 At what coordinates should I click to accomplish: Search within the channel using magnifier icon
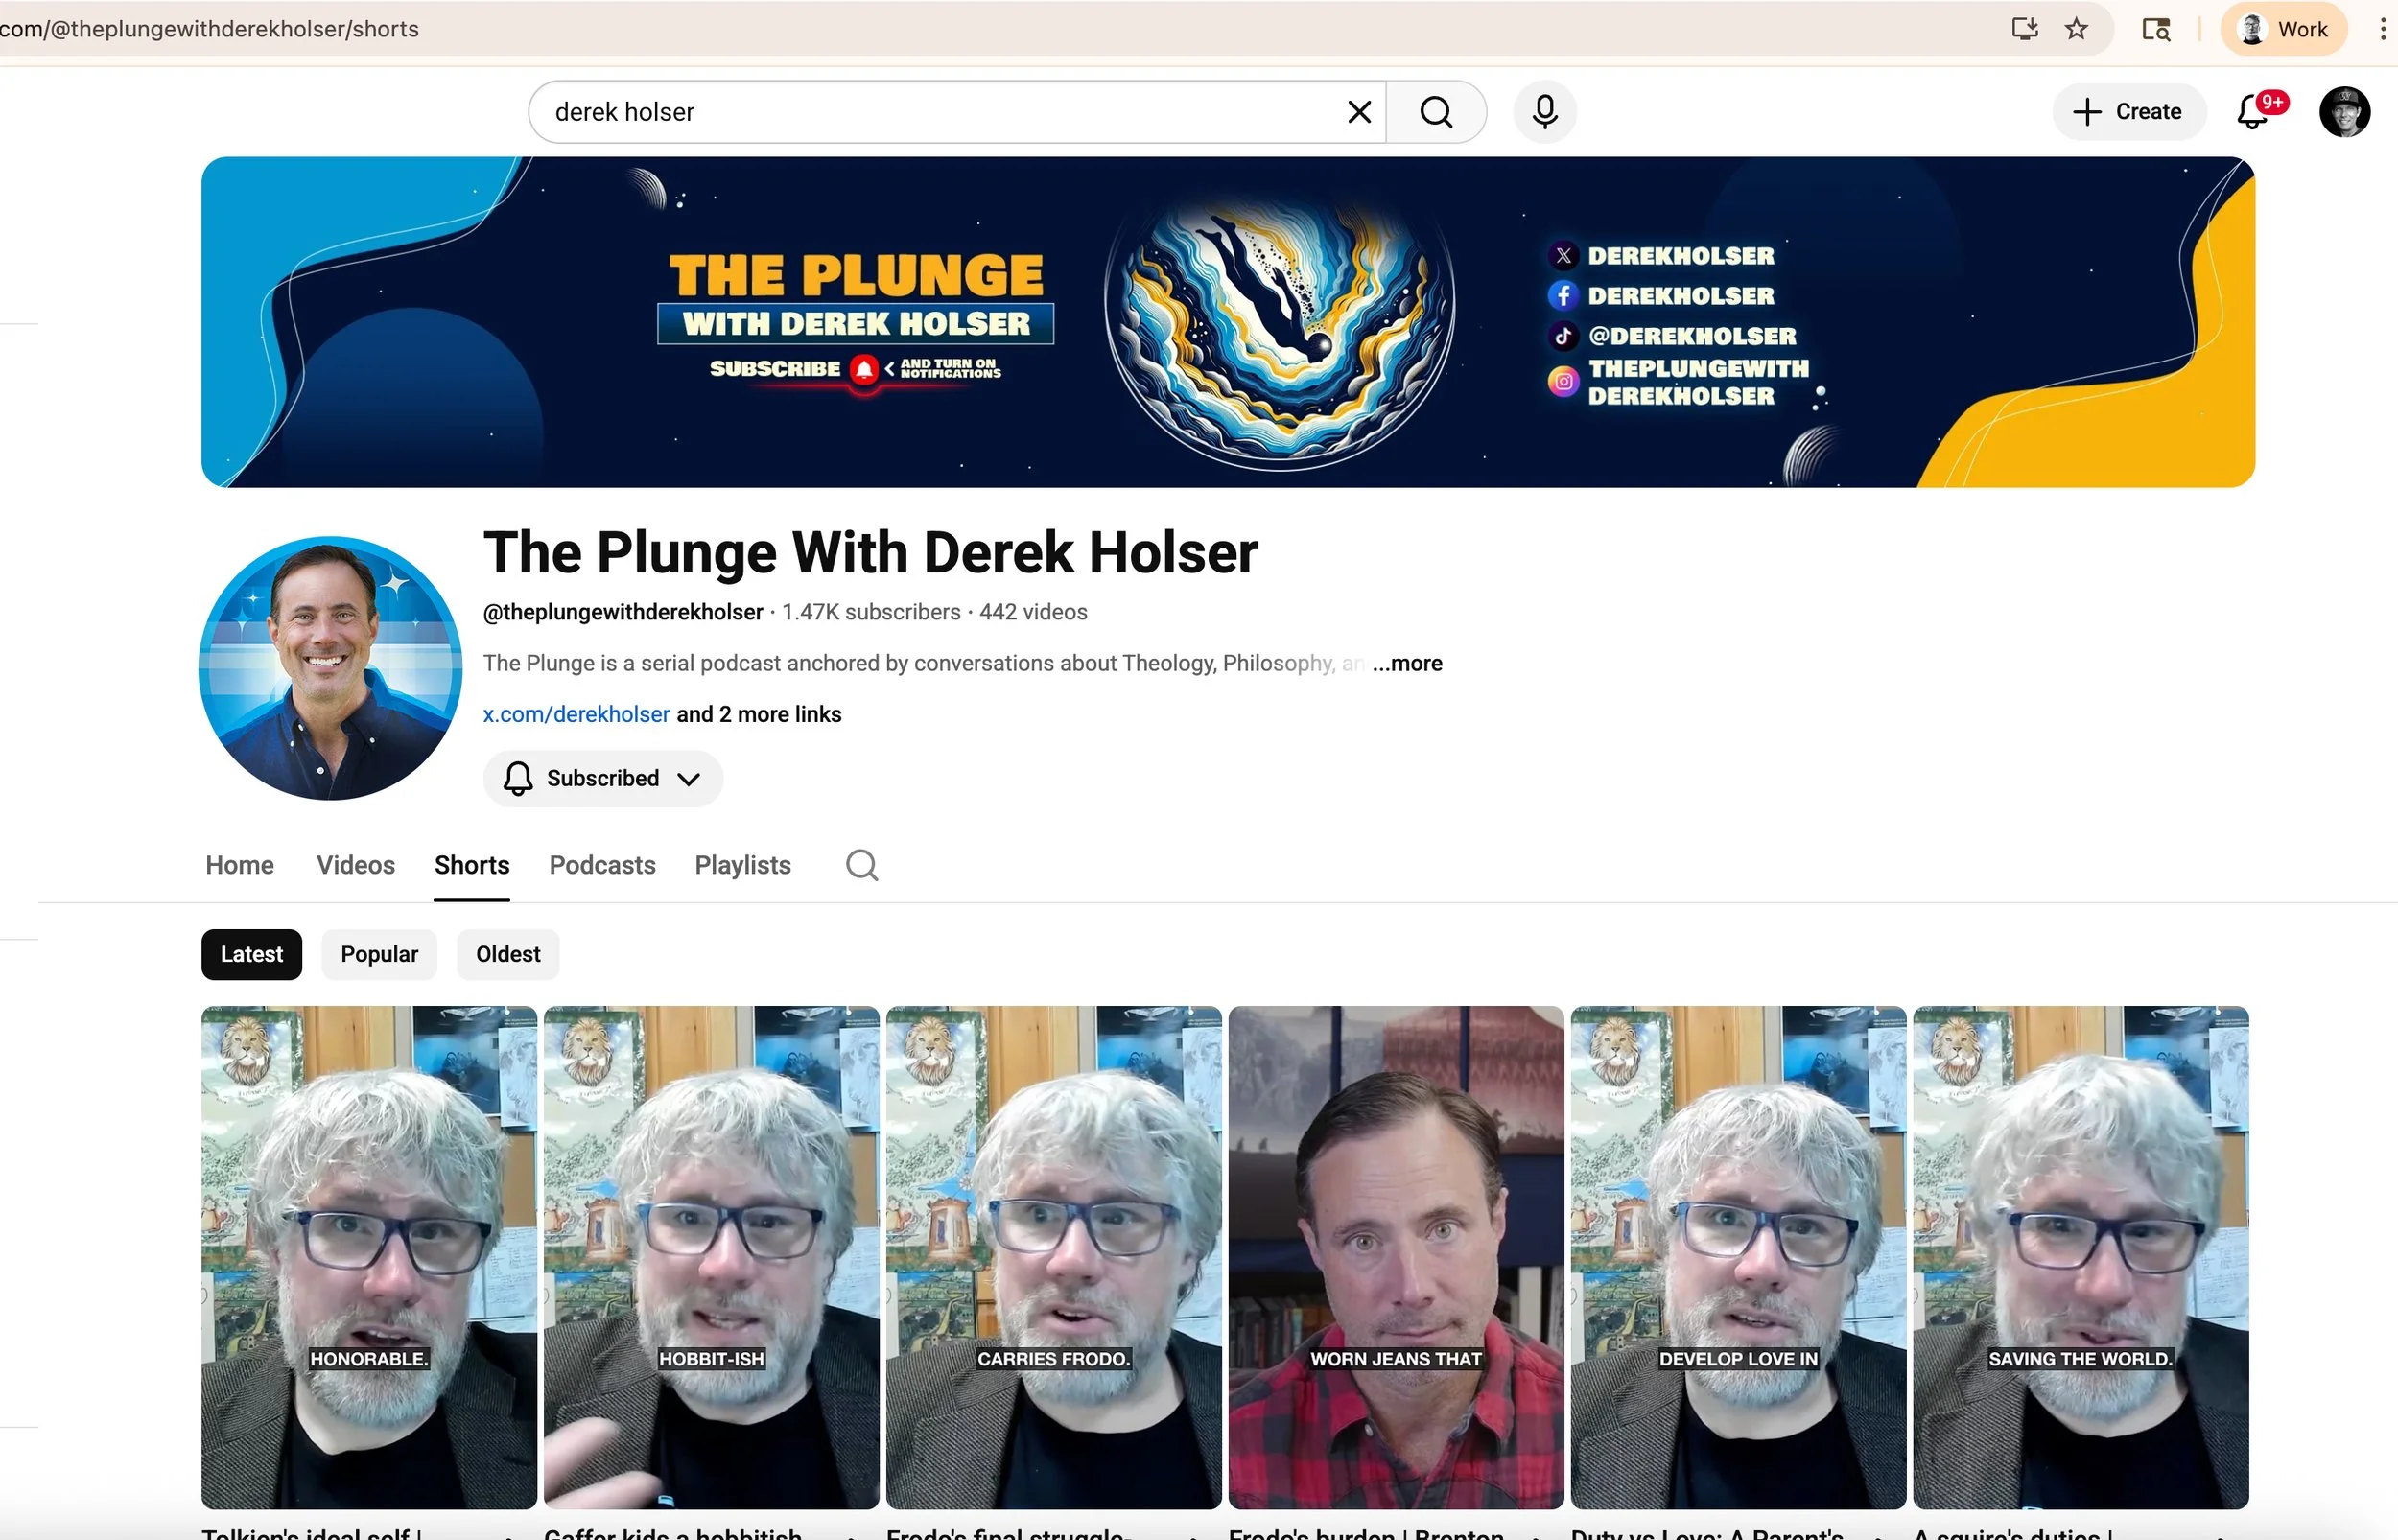862,865
